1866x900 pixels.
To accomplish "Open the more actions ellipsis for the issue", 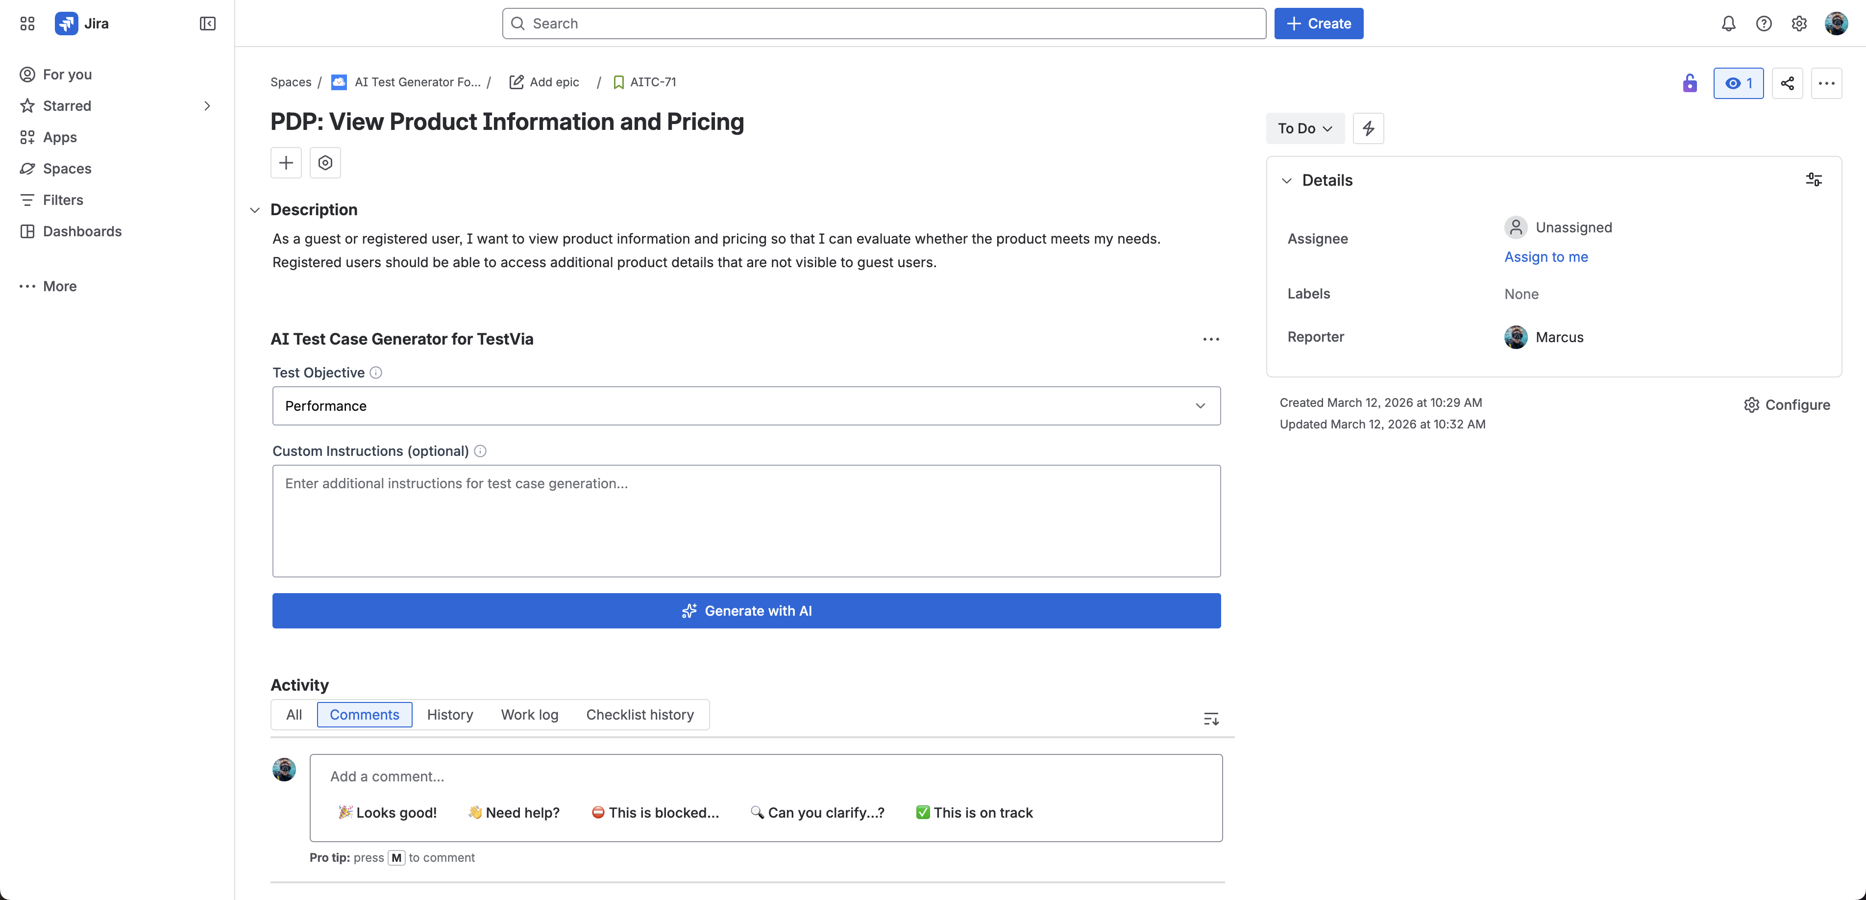I will tap(1827, 83).
